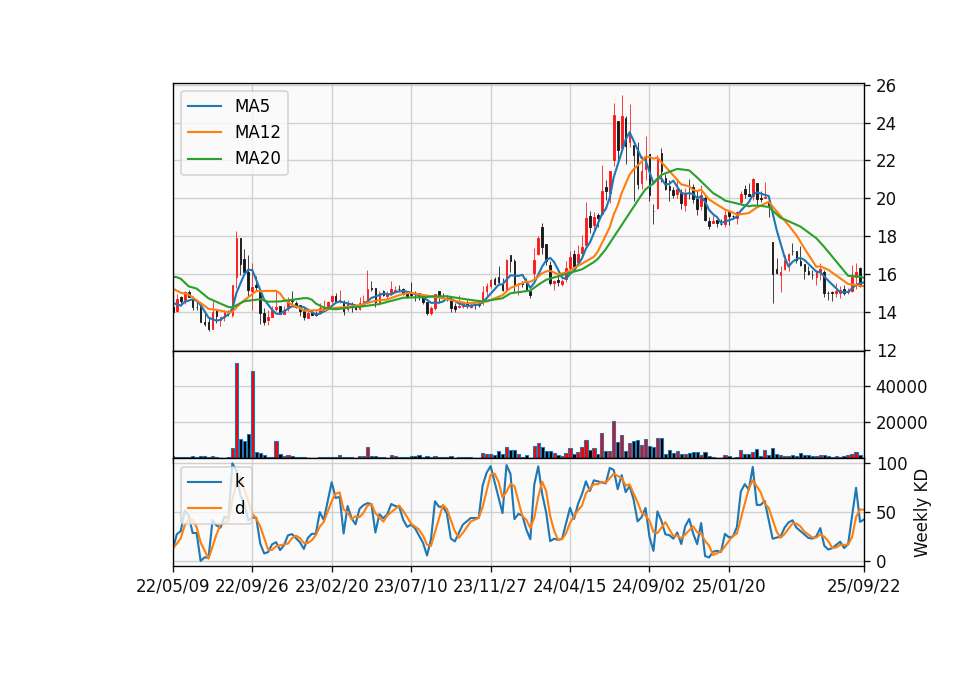The width and height of the screenshot is (960, 690).
Task: Click the KD axis value 0
Action: click(x=881, y=561)
